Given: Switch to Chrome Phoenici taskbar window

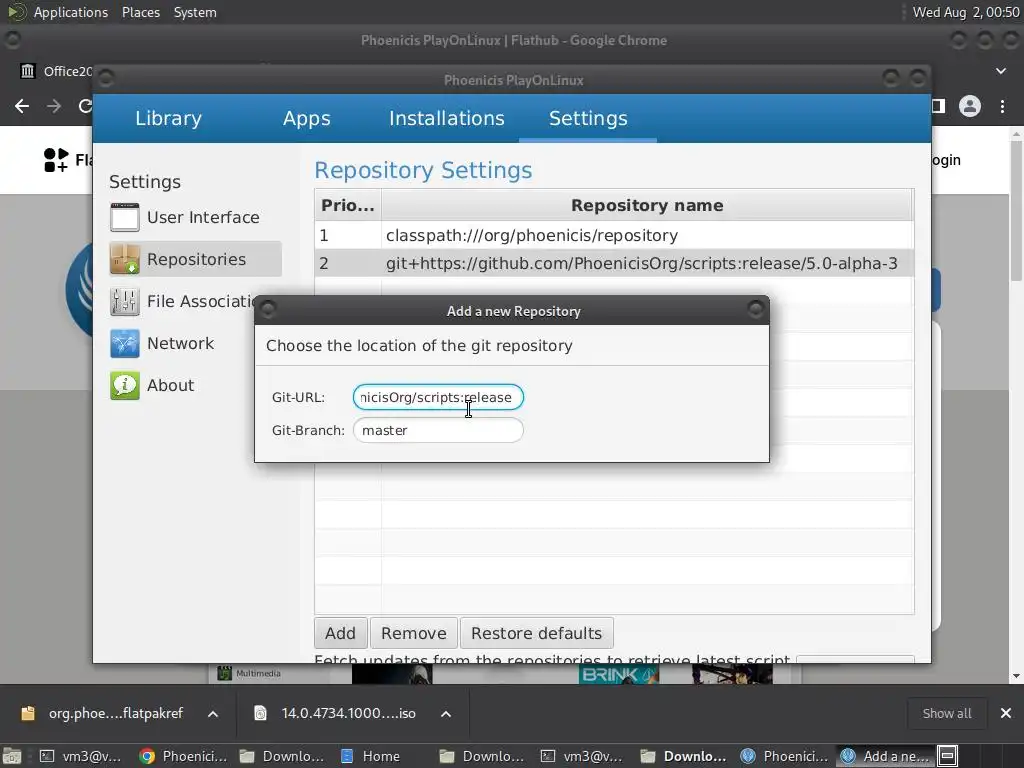Looking at the screenshot, I should pyautogui.click(x=184, y=756).
